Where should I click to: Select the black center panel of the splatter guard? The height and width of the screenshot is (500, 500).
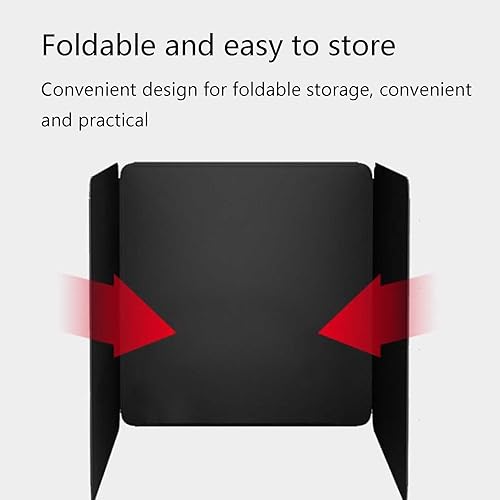coord(247,294)
